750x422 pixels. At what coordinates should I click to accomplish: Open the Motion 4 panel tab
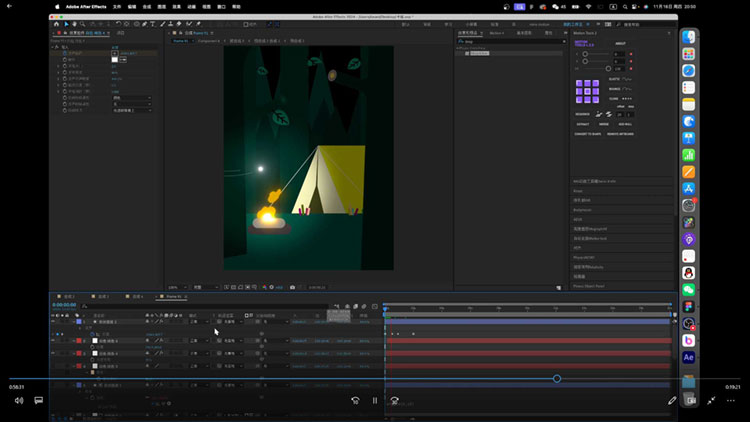click(x=497, y=33)
